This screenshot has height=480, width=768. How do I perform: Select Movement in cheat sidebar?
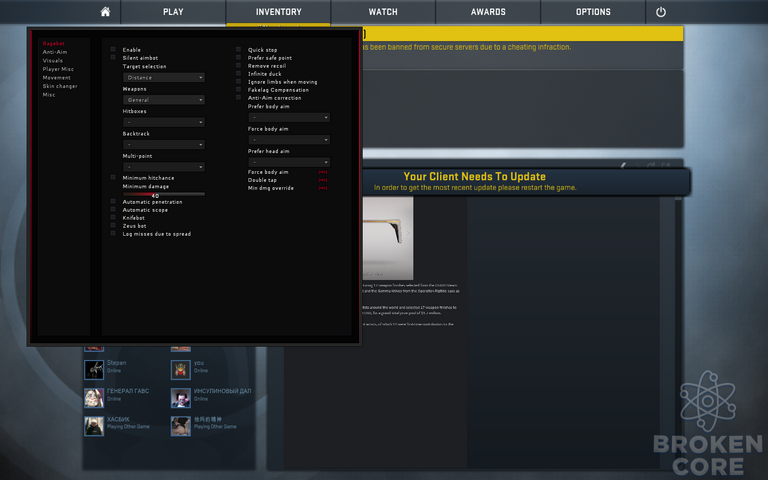click(x=56, y=78)
